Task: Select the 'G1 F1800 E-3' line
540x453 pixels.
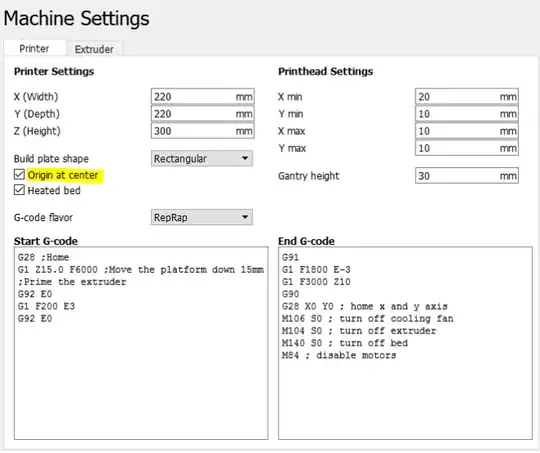Action: click(x=316, y=269)
